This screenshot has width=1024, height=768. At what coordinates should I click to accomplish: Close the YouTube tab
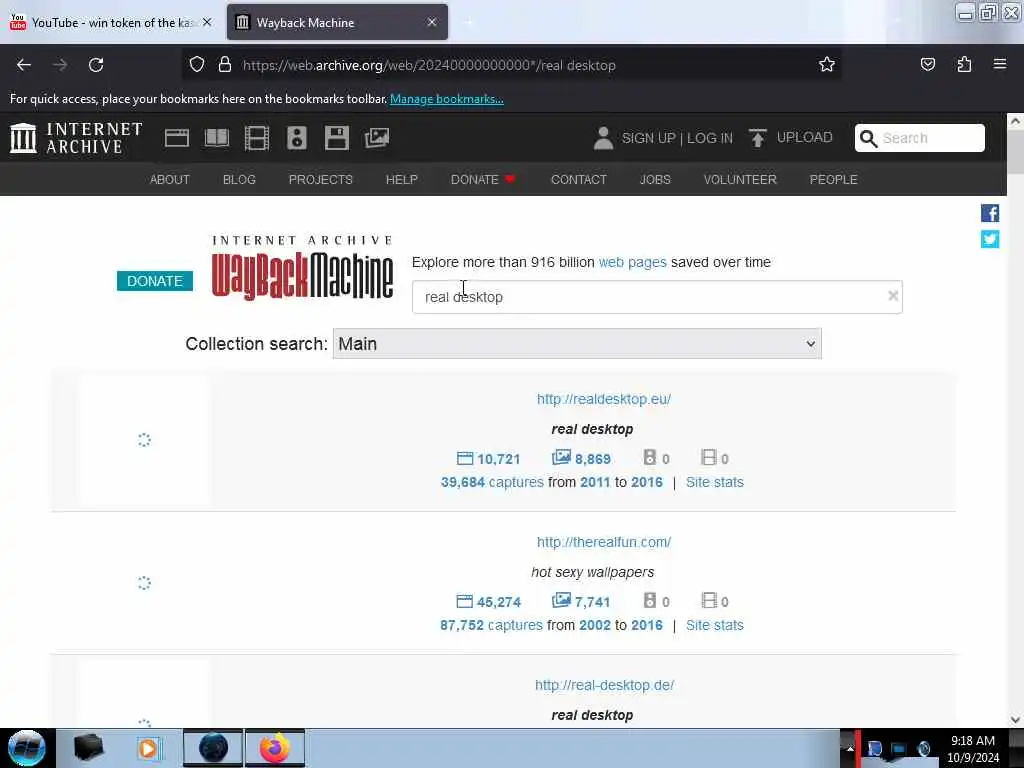point(207,22)
